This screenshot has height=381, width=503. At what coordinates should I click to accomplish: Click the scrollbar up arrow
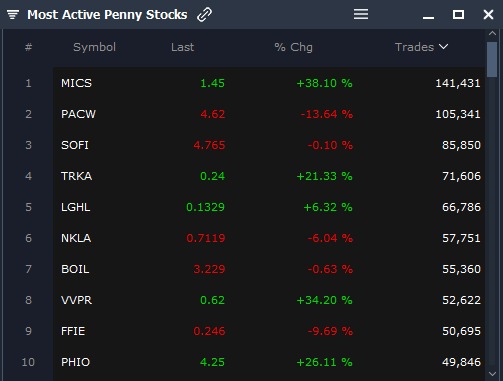(492, 33)
